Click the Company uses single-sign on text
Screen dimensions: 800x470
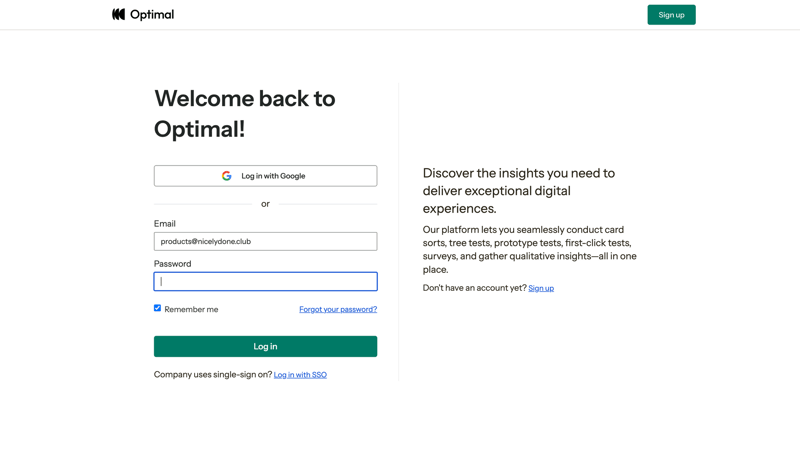[x=213, y=375]
